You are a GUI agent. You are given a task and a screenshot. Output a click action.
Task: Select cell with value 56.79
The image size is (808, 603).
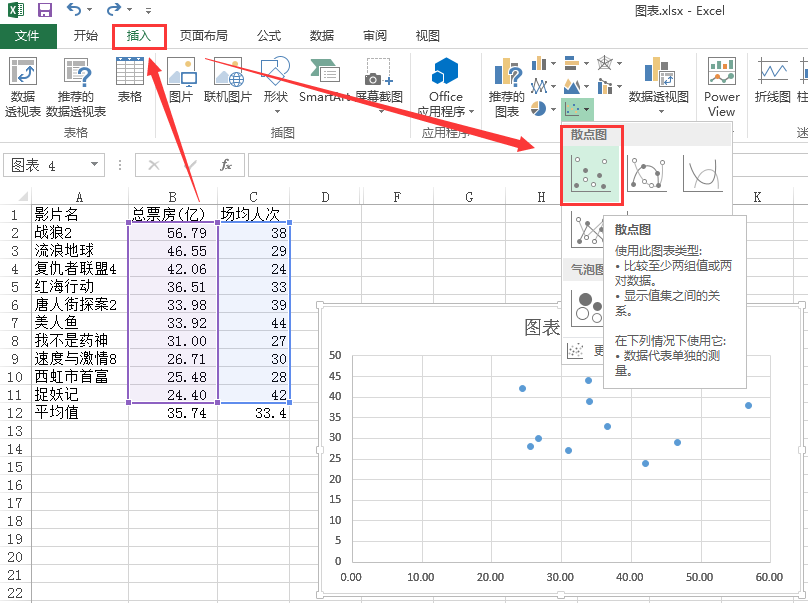[173, 232]
